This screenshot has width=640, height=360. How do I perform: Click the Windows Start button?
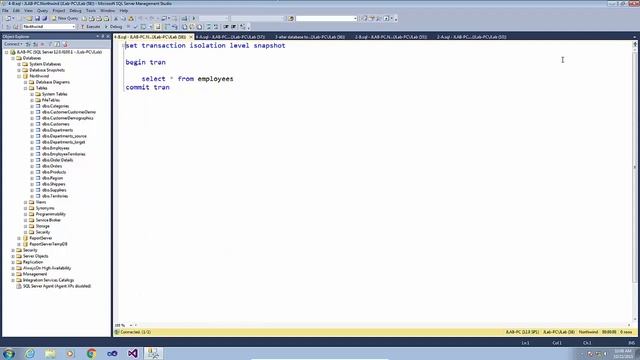[9, 353]
